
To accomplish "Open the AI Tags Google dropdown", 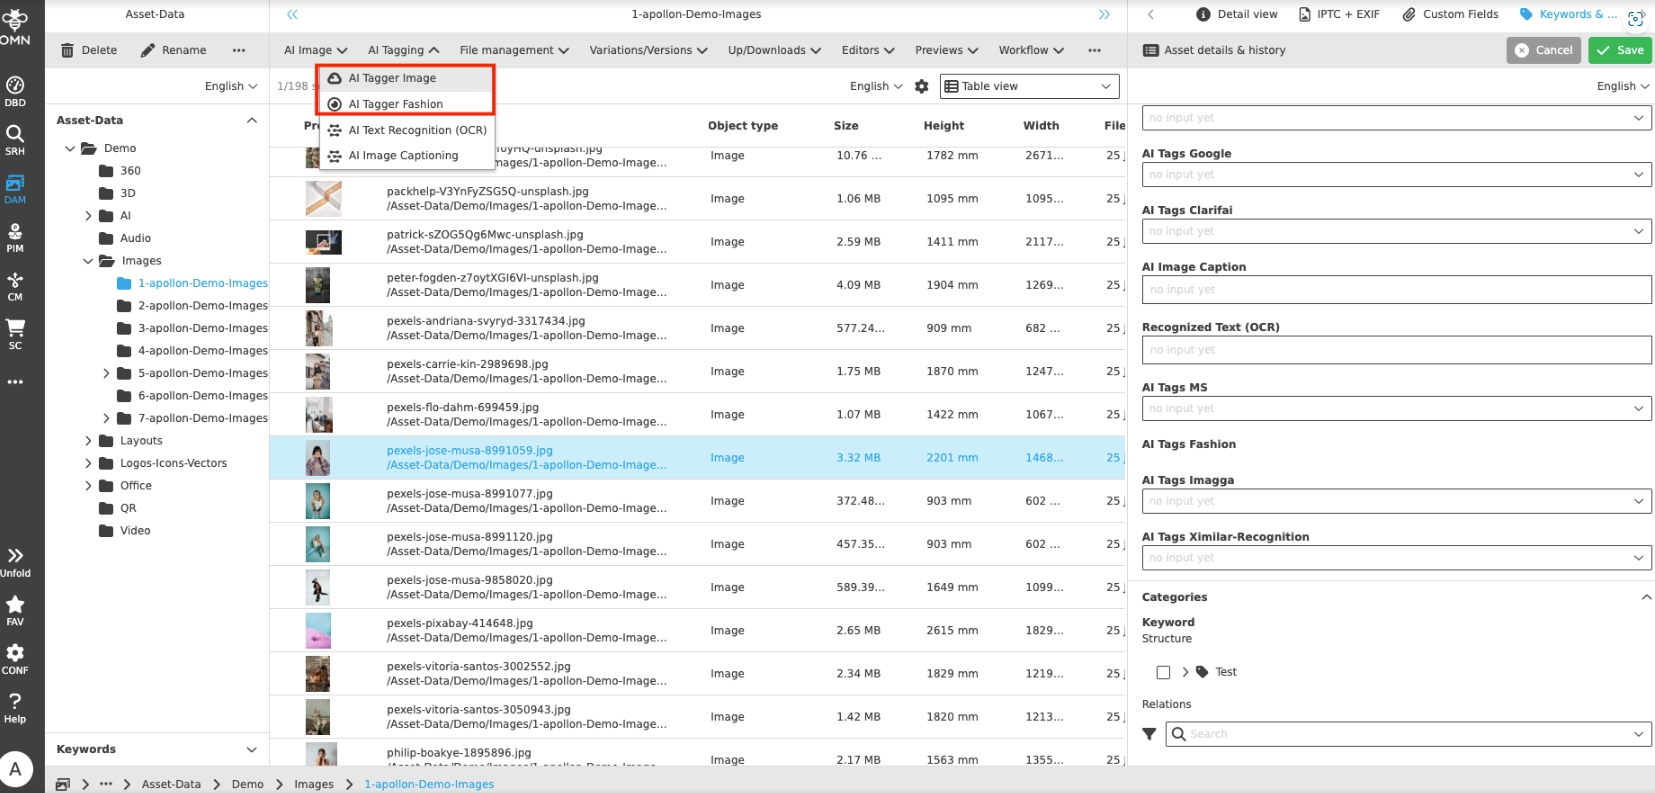I will click(1396, 175).
